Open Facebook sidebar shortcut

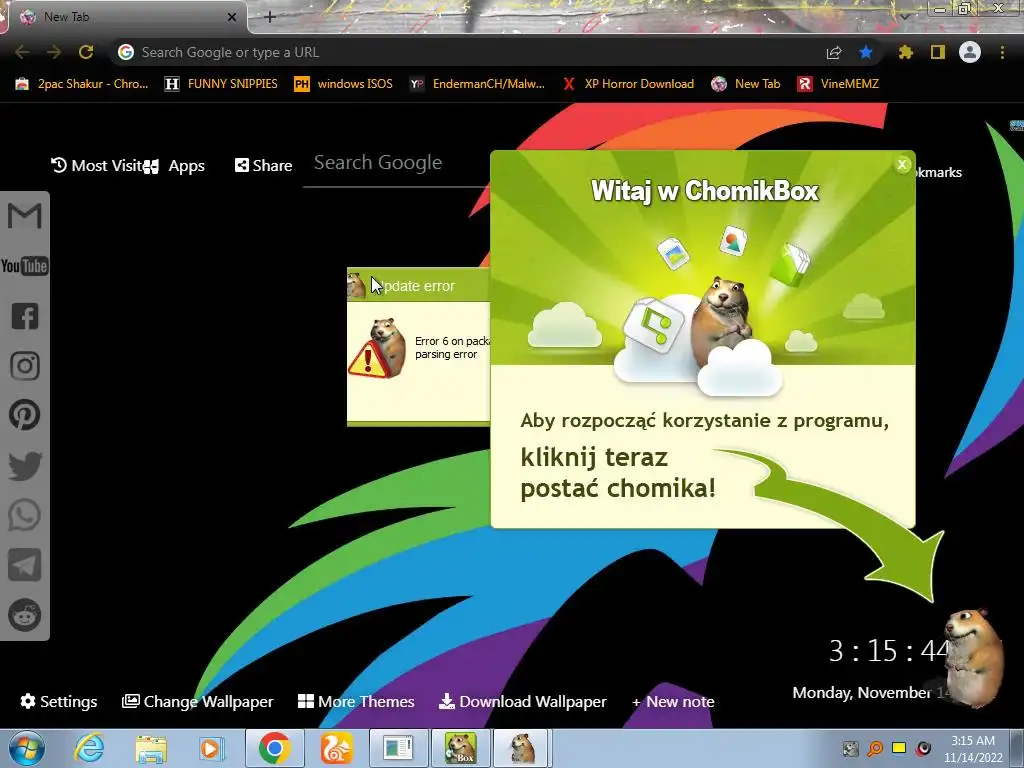click(25, 316)
